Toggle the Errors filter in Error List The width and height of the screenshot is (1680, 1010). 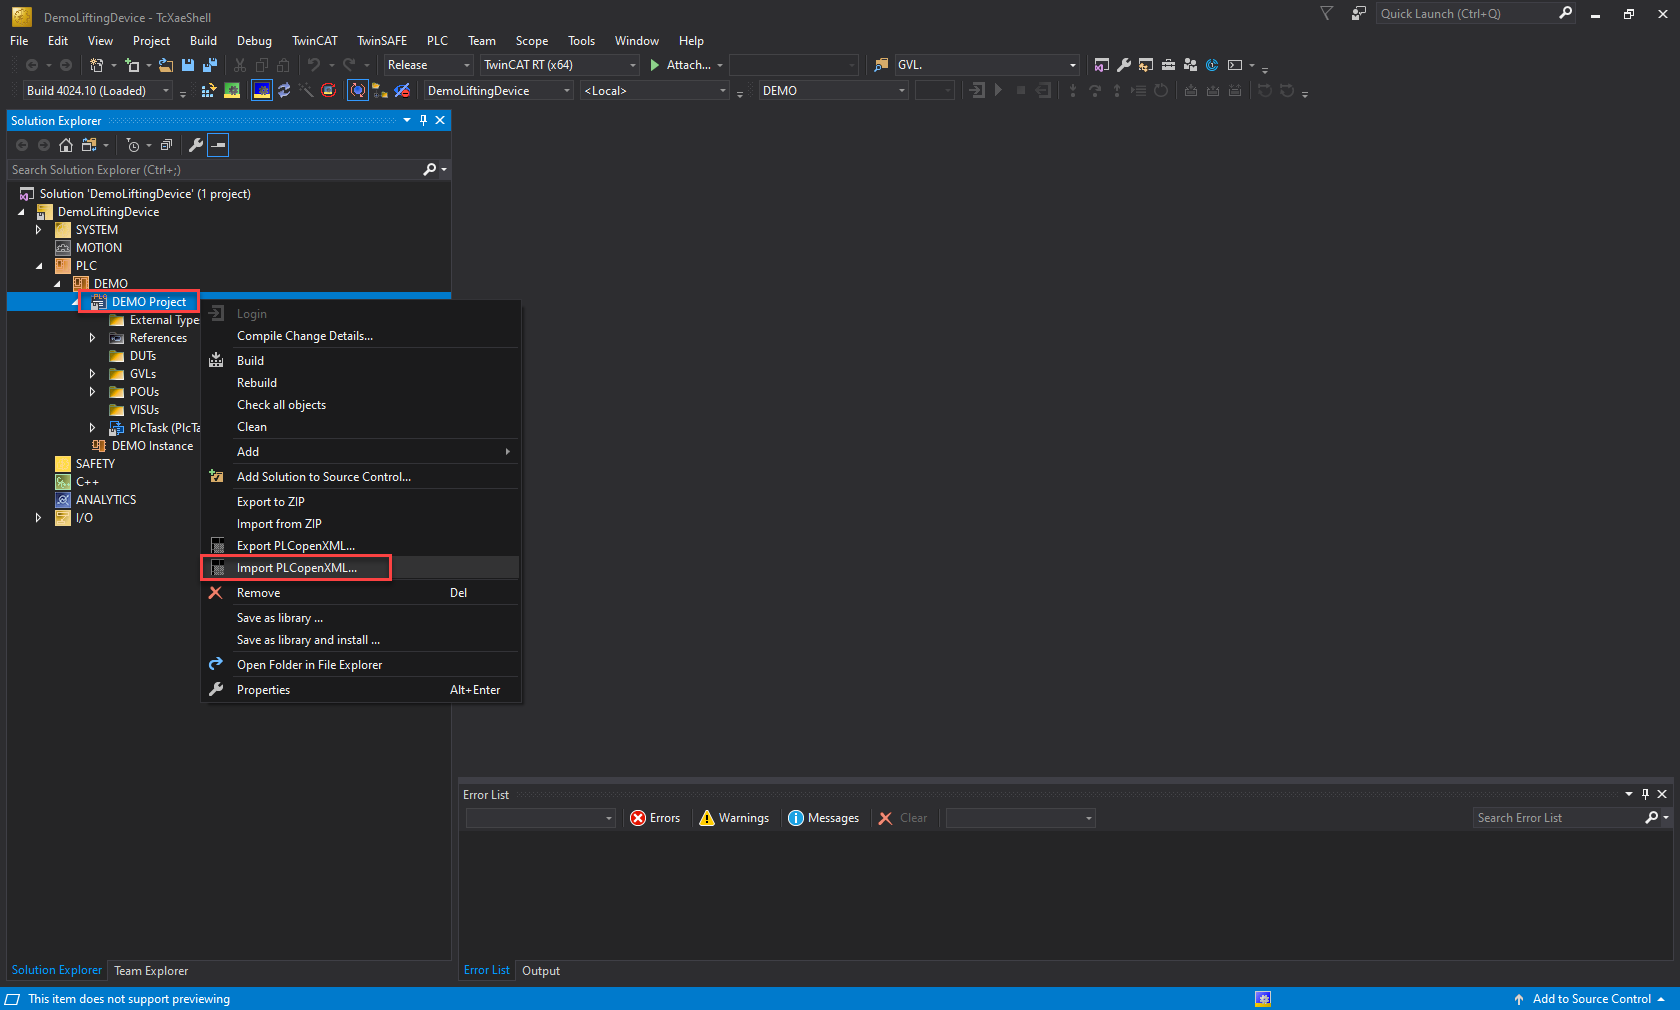click(x=656, y=818)
